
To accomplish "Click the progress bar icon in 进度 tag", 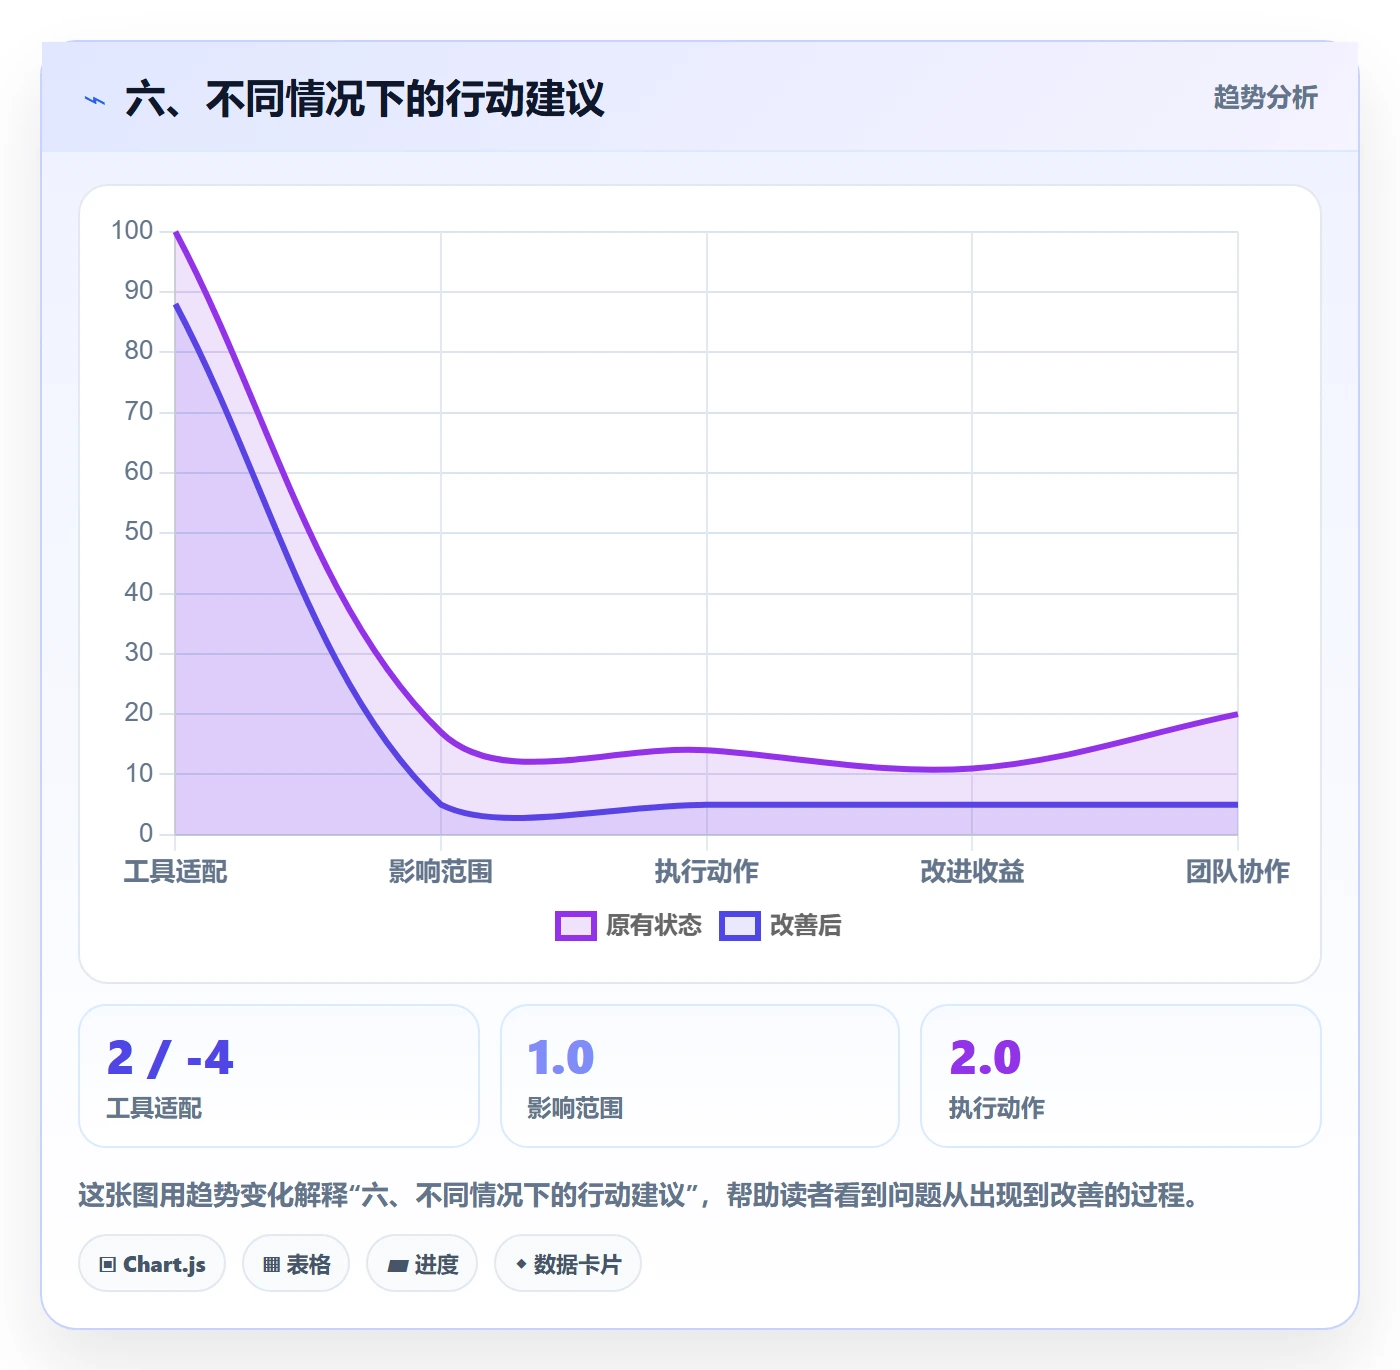I will pyautogui.click(x=397, y=1265).
